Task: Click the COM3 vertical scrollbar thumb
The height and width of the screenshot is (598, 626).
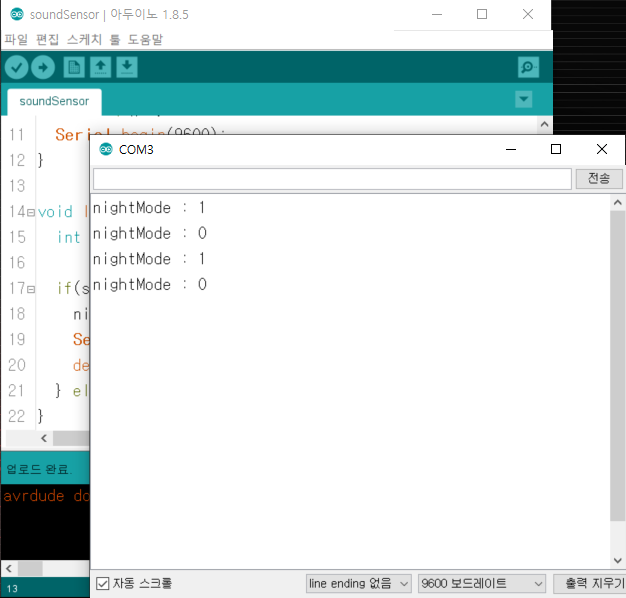Action: pyautogui.click(x=618, y=366)
